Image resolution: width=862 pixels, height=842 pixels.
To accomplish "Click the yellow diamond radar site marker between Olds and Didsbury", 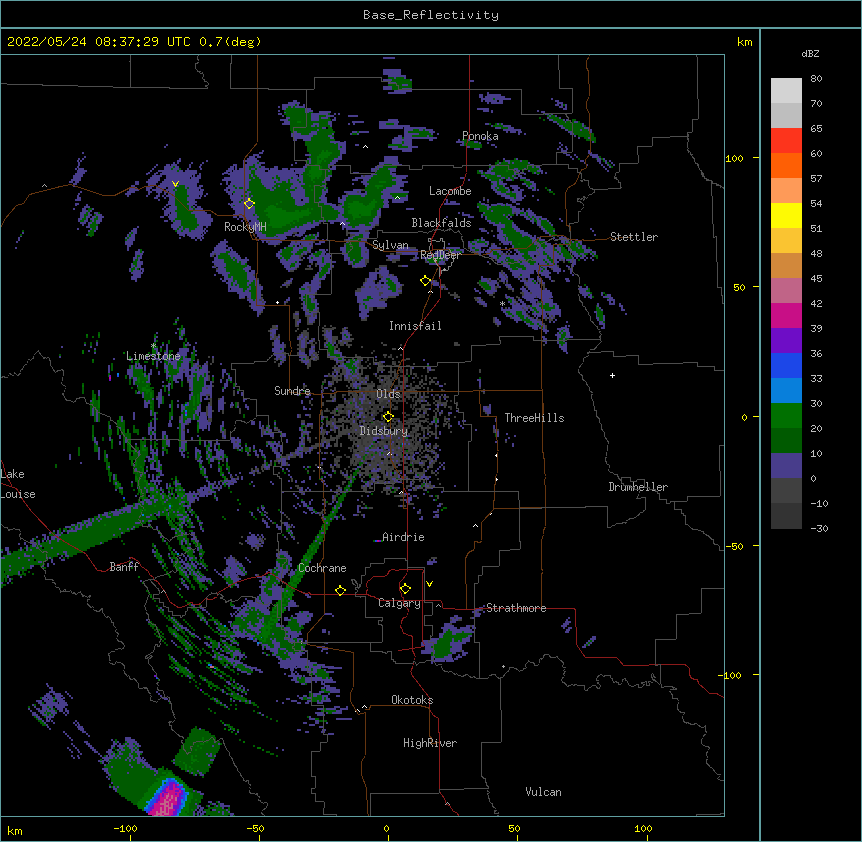I will coord(388,417).
